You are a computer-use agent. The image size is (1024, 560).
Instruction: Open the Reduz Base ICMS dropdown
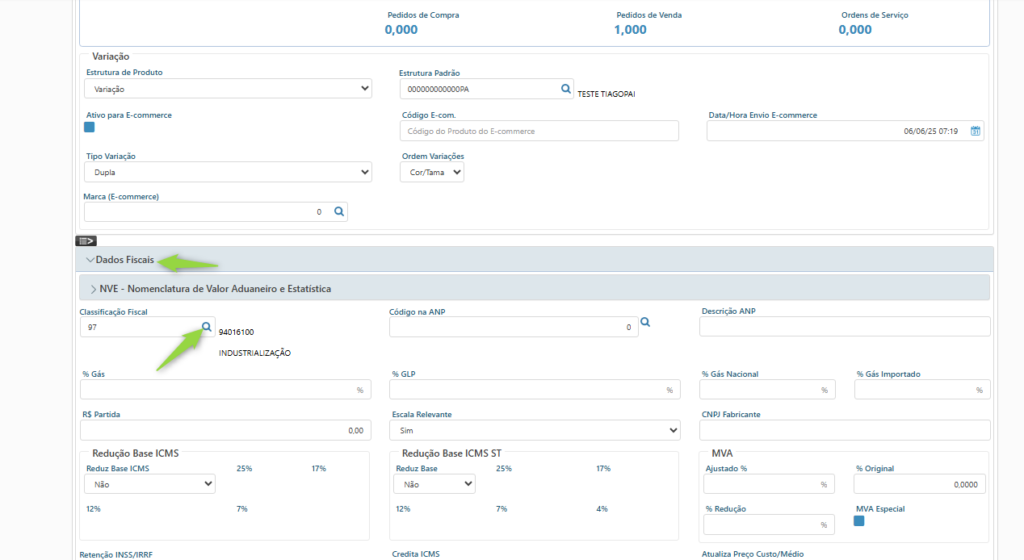click(149, 484)
